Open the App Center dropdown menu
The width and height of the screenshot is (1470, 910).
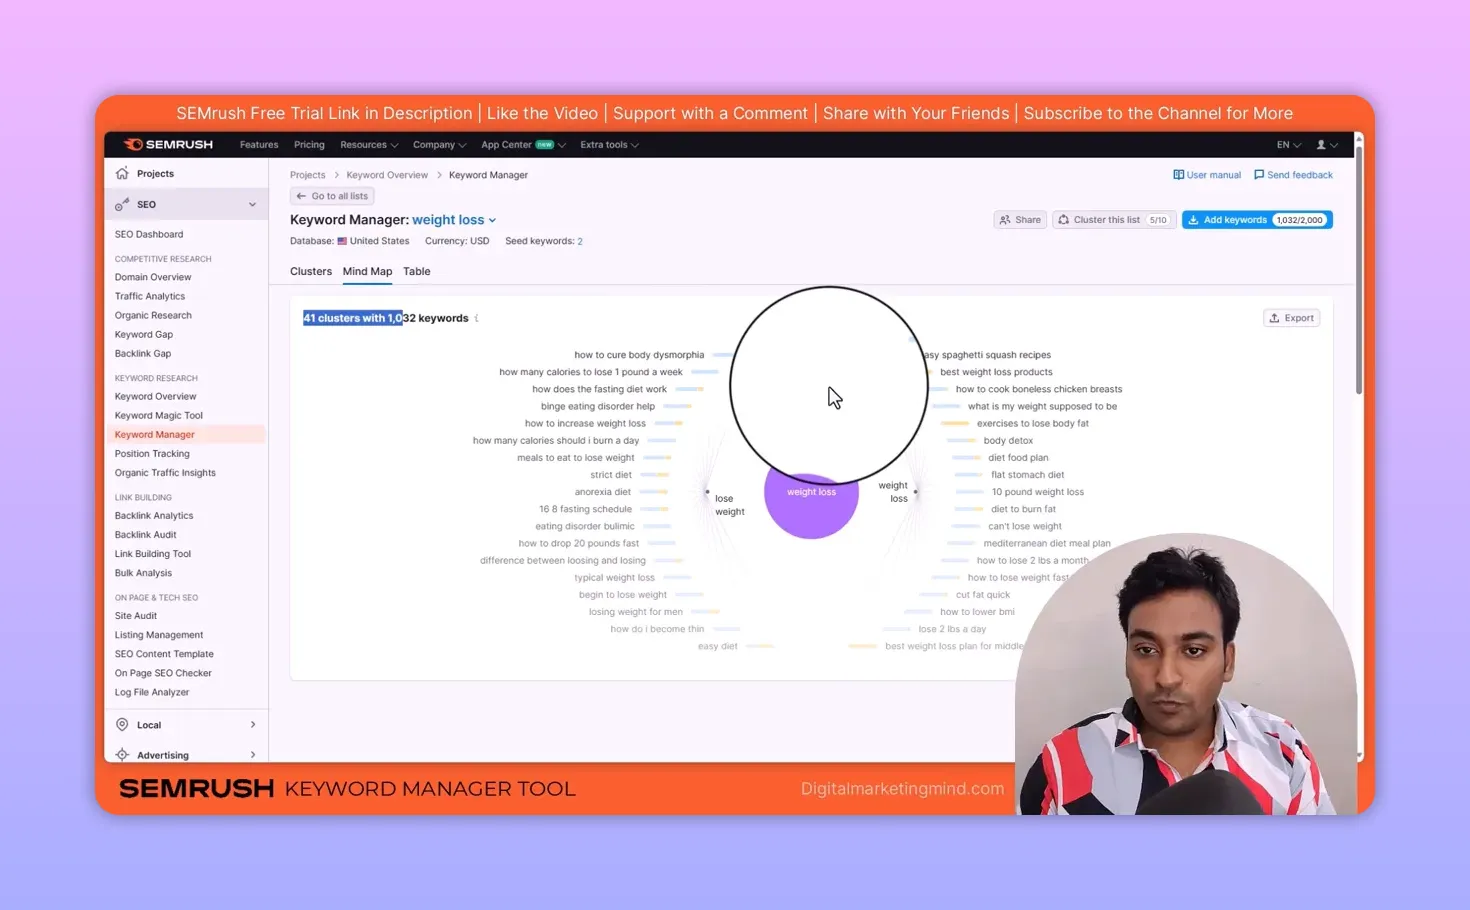pyautogui.click(x=523, y=145)
